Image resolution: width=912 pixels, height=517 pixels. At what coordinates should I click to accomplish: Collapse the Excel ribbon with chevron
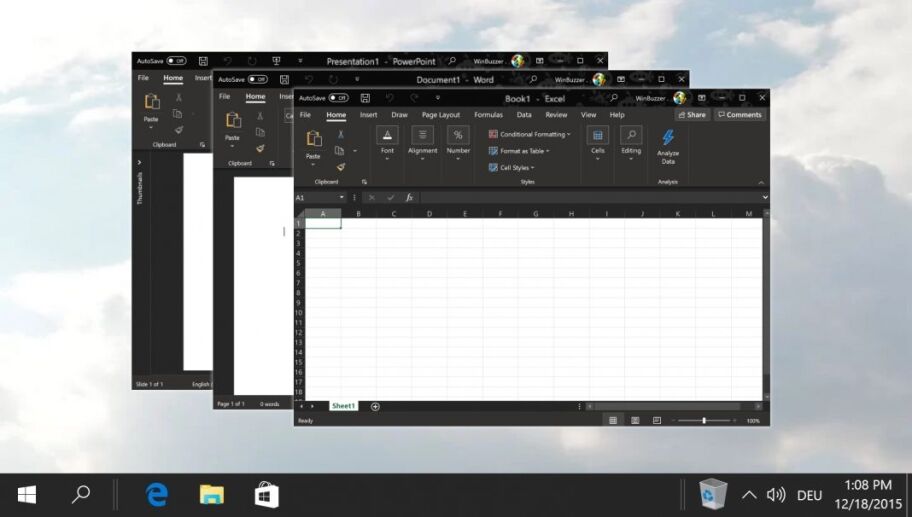click(x=761, y=183)
